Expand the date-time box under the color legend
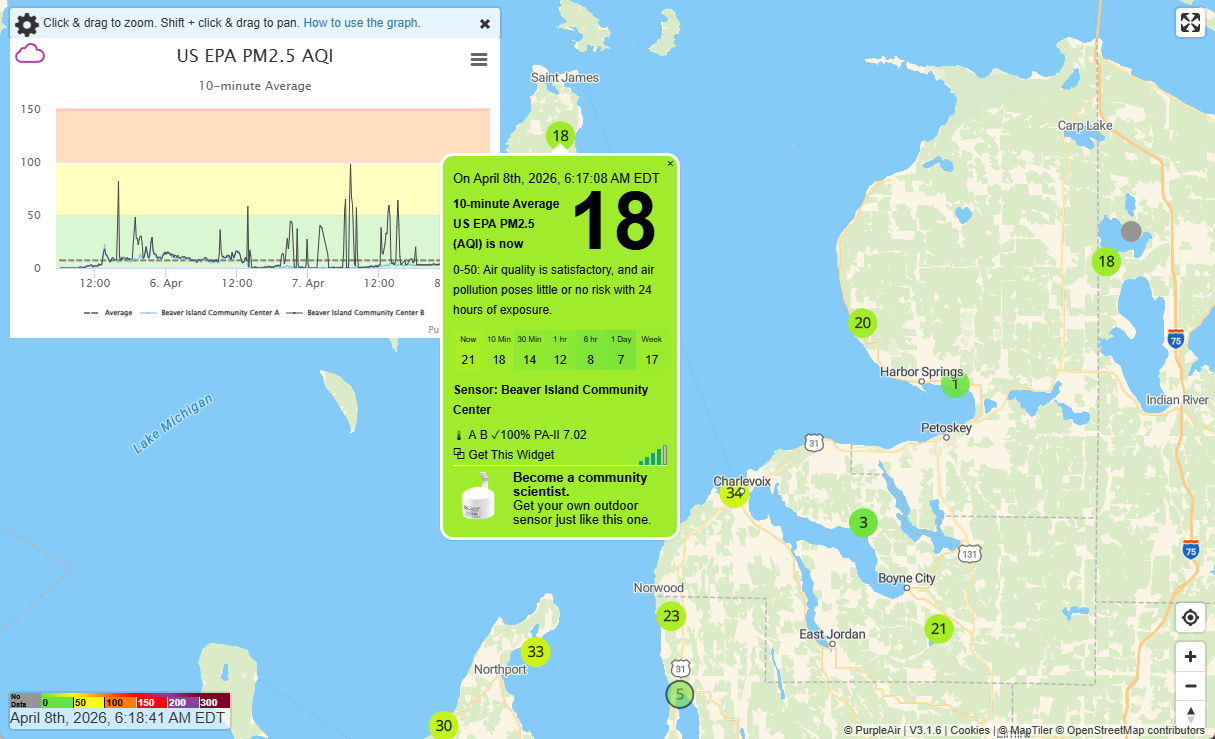 point(119,718)
